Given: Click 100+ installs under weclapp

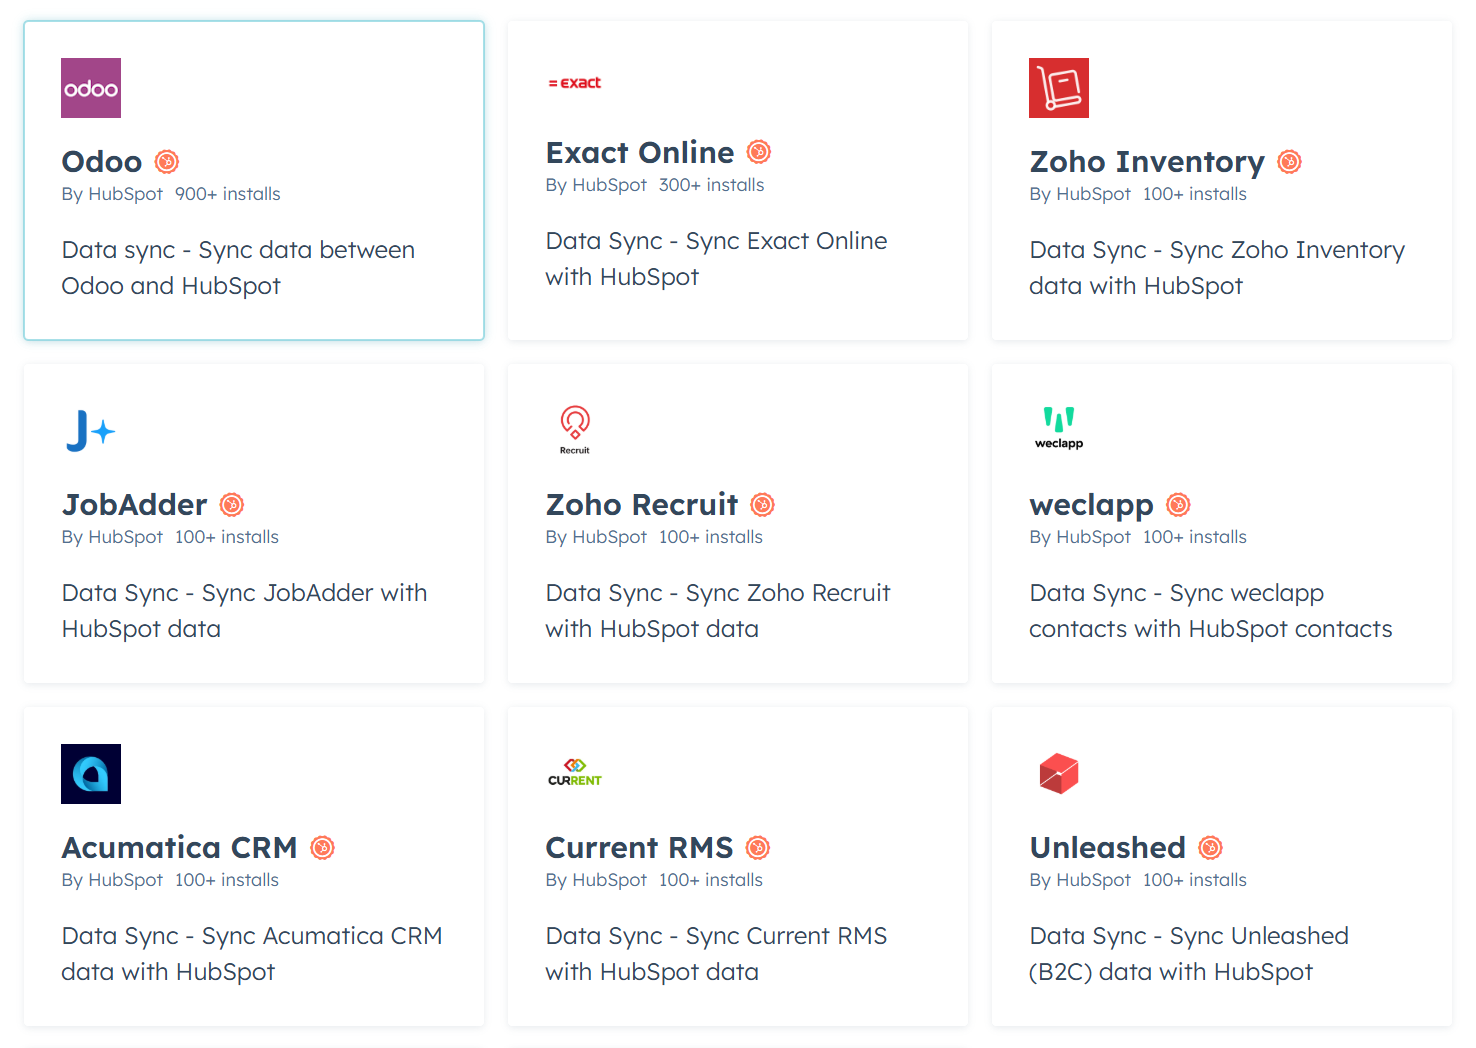Looking at the screenshot, I should [1194, 537].
